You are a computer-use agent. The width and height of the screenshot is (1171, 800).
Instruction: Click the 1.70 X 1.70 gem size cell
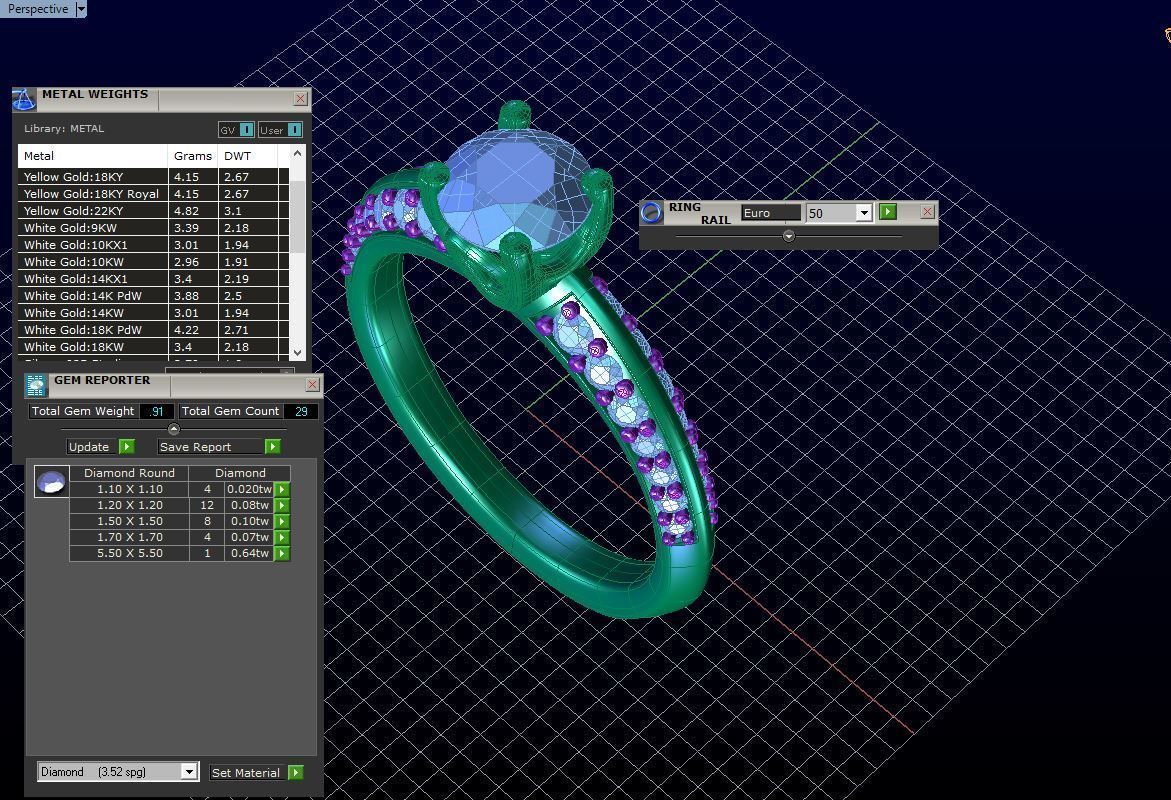(x=130, y=537)
